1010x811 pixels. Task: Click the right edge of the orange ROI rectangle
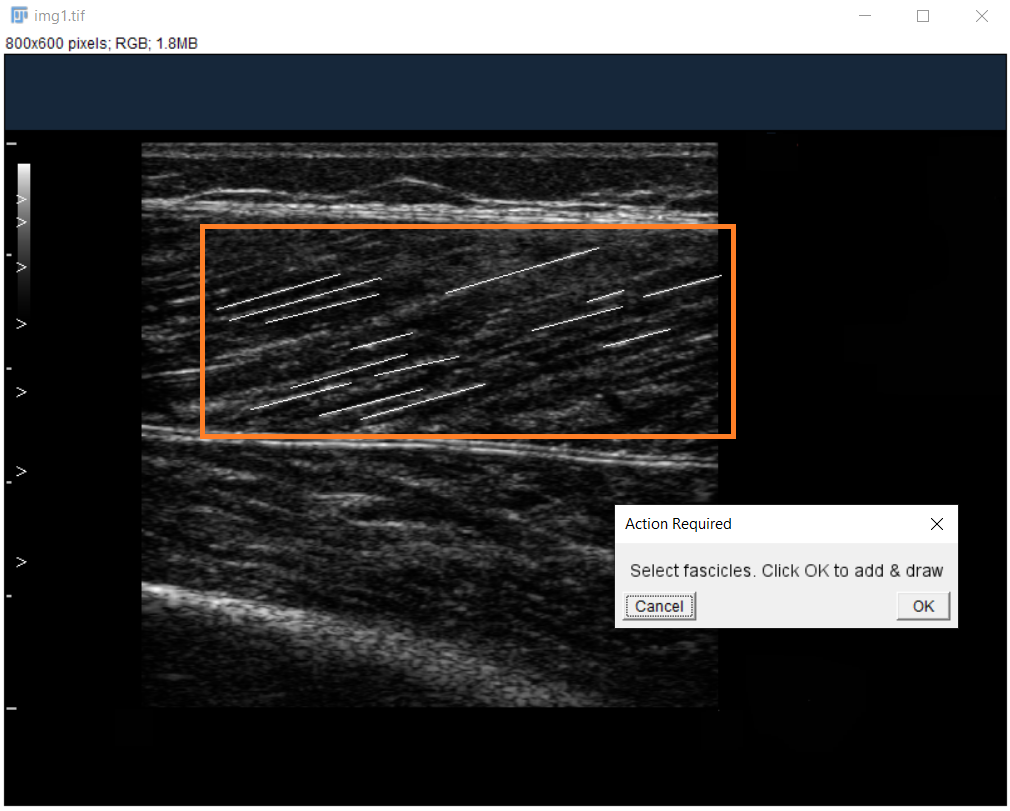(733, 330)
